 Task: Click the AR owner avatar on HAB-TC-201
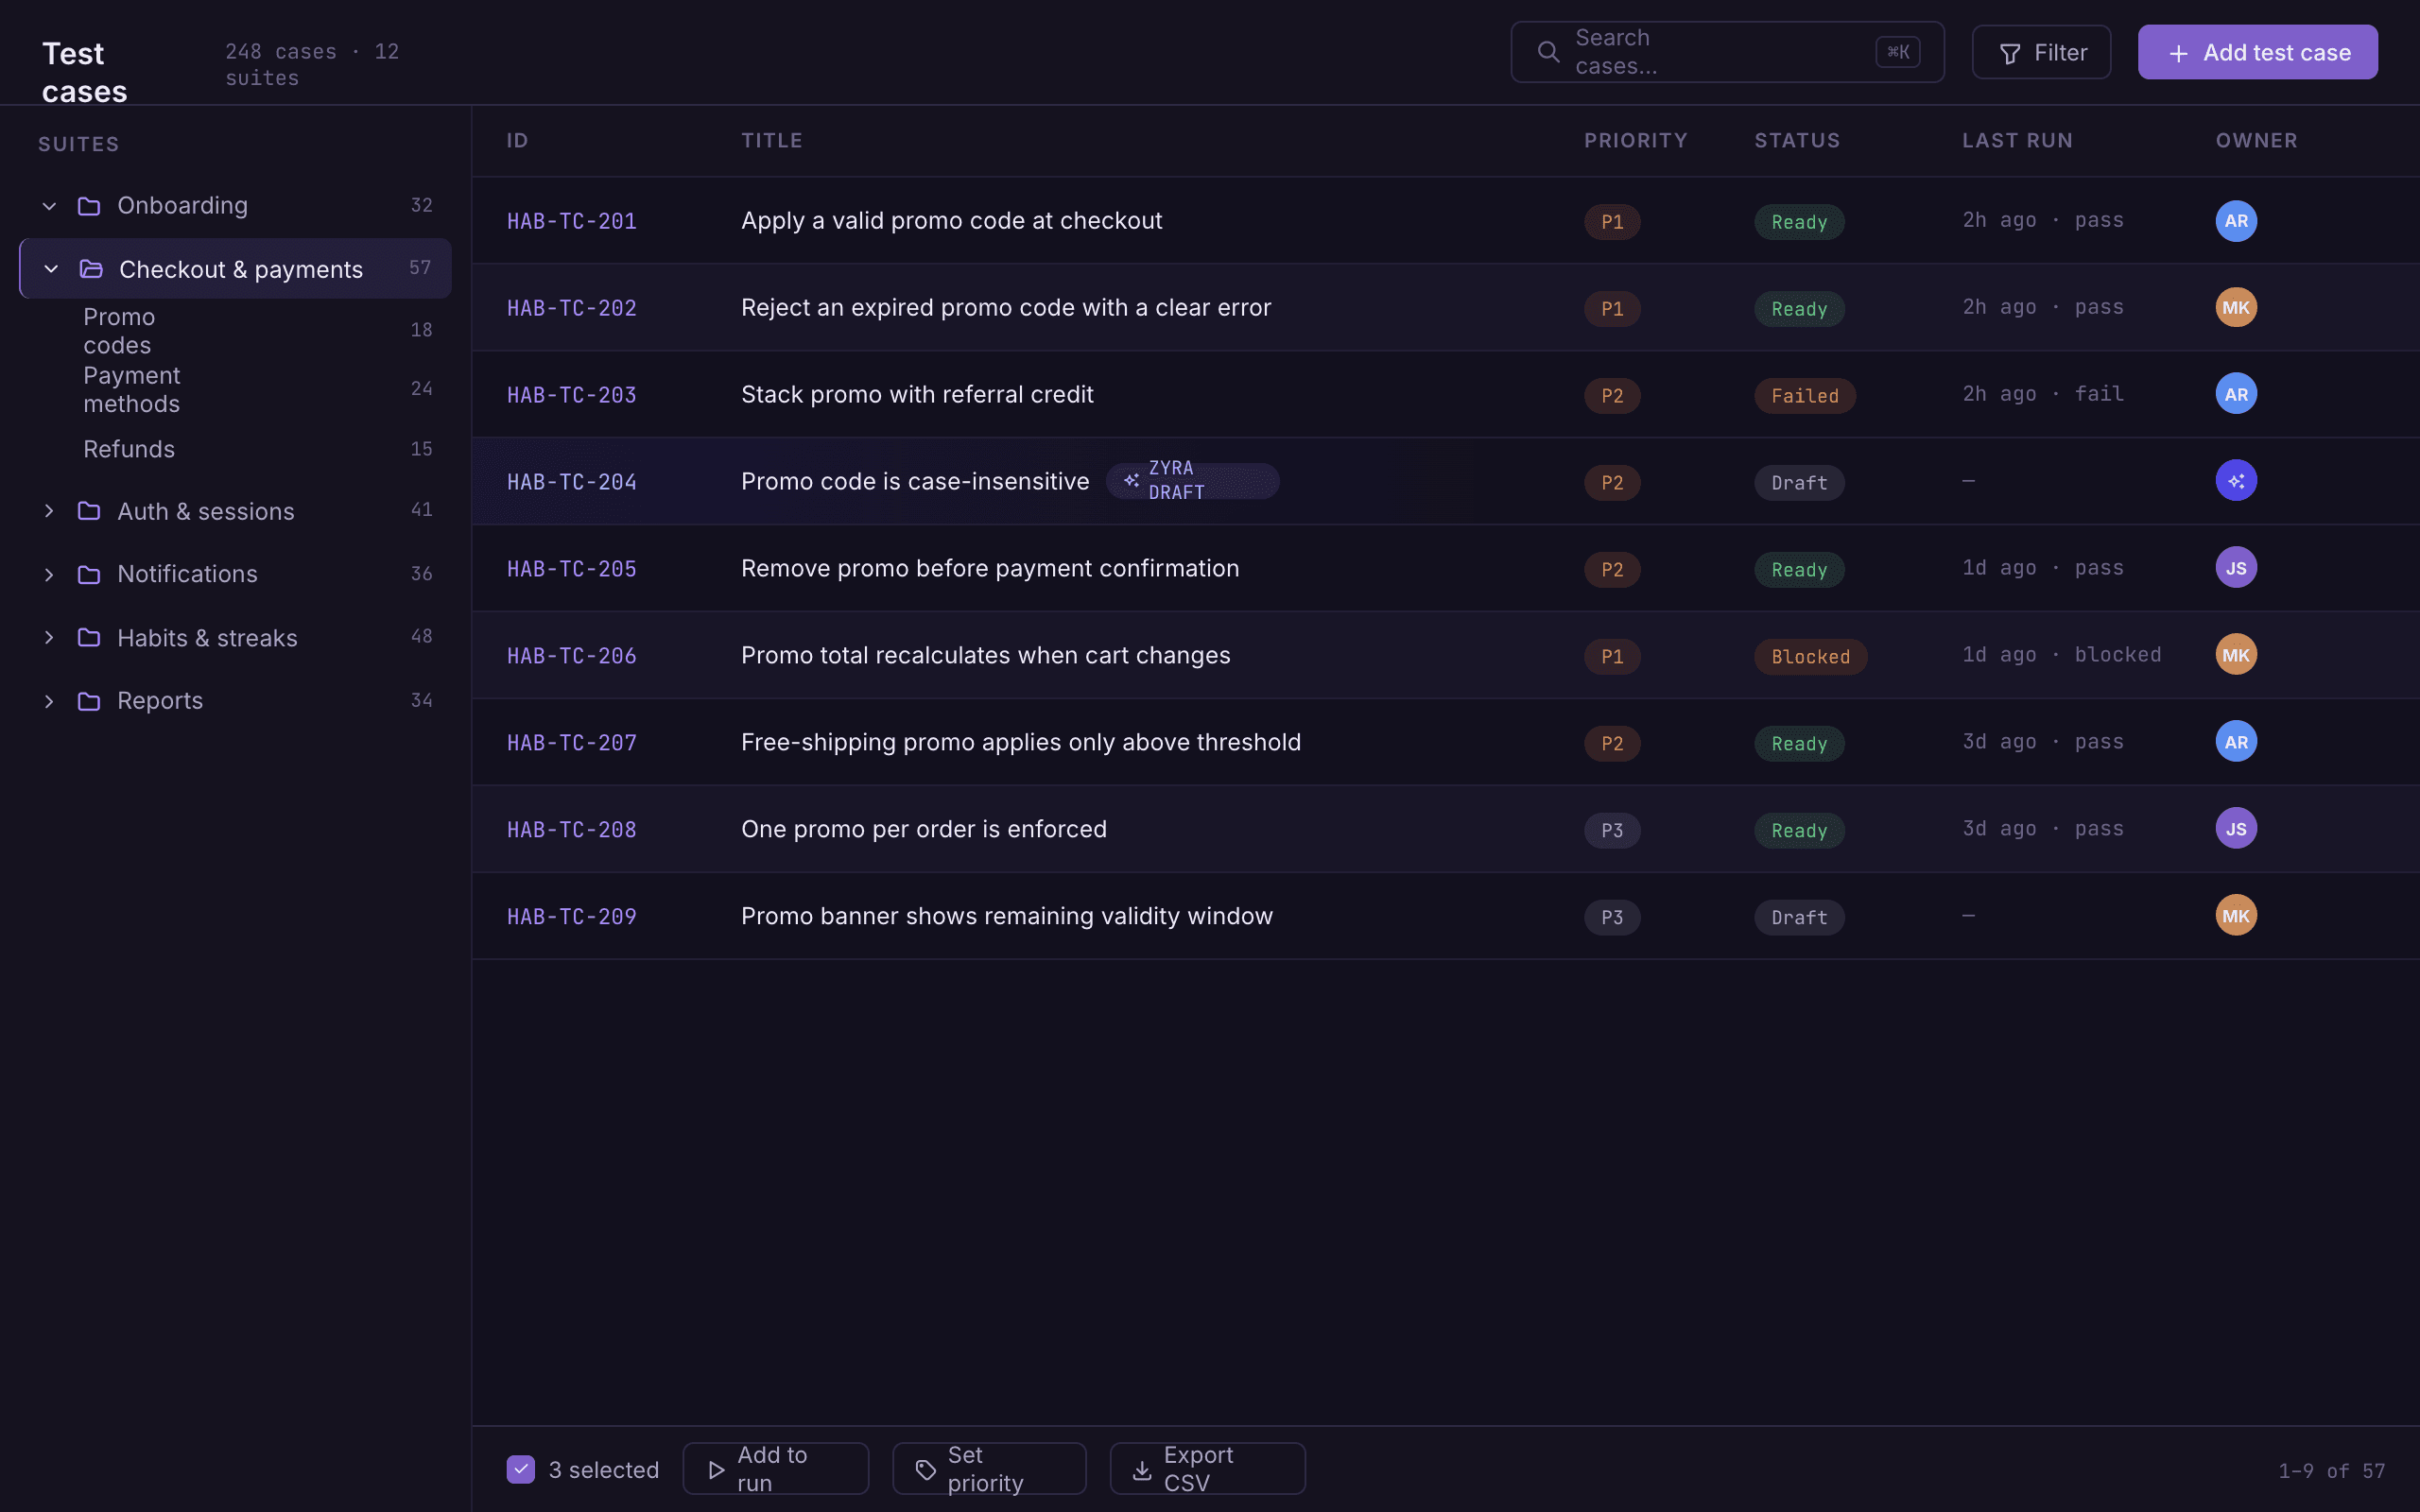click(x=2236, y=221)
